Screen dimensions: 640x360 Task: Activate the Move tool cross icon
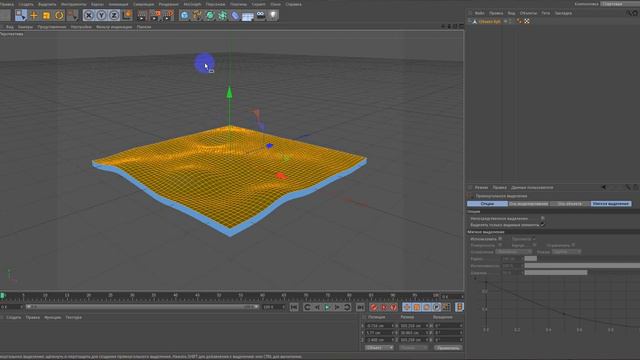click(34, 16)
